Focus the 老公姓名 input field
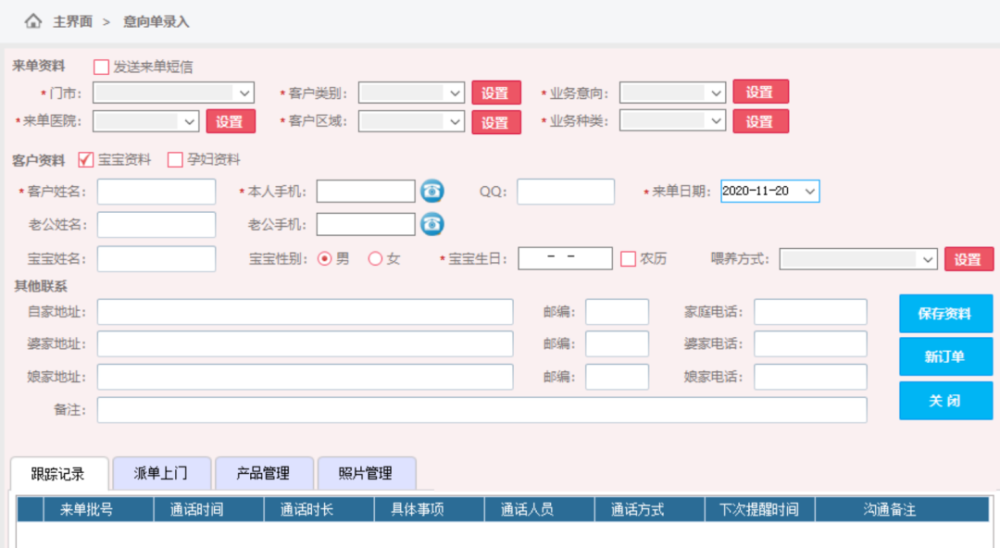The image size is (1000, 548). [x=156, y=225]
